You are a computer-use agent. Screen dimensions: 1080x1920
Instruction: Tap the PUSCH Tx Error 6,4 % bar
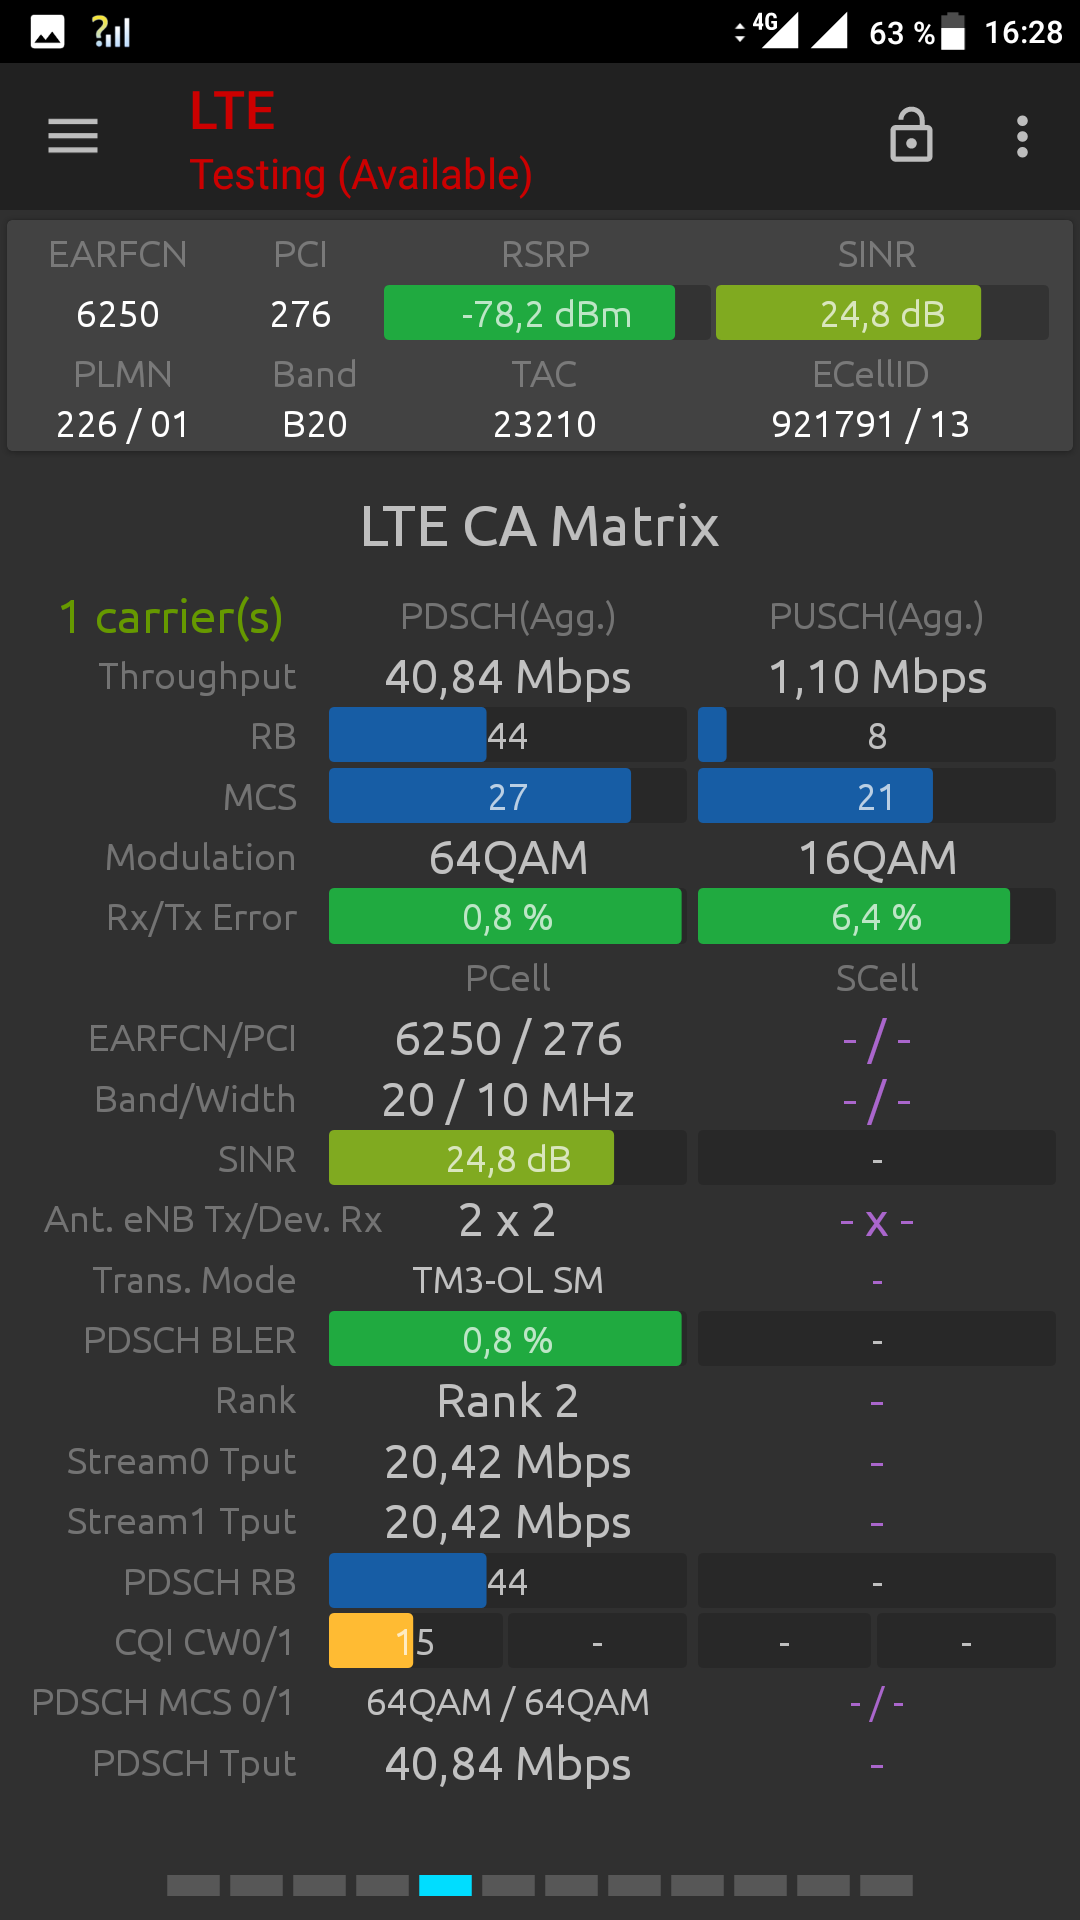coord(877,916)
